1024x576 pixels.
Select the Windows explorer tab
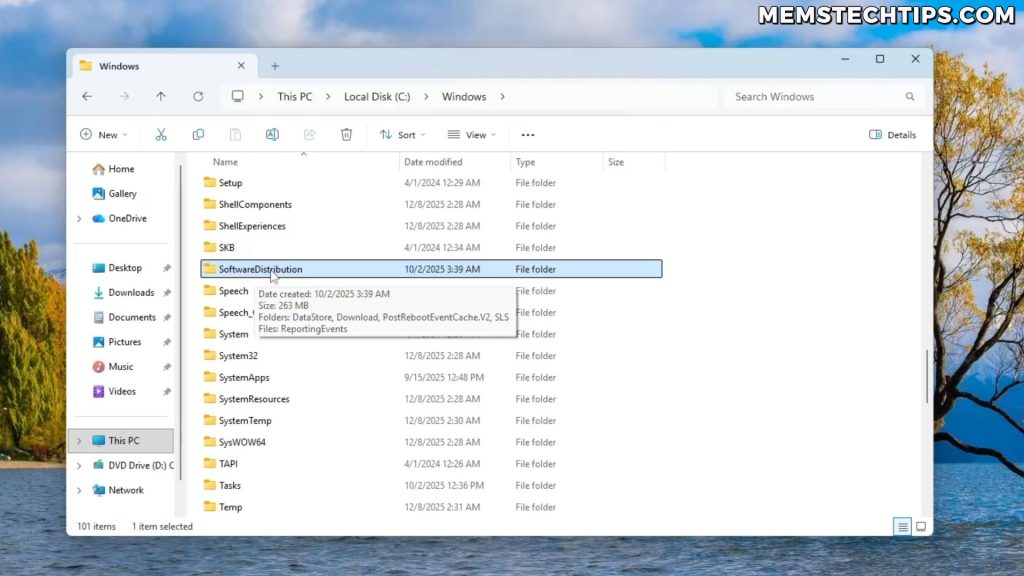120,65
